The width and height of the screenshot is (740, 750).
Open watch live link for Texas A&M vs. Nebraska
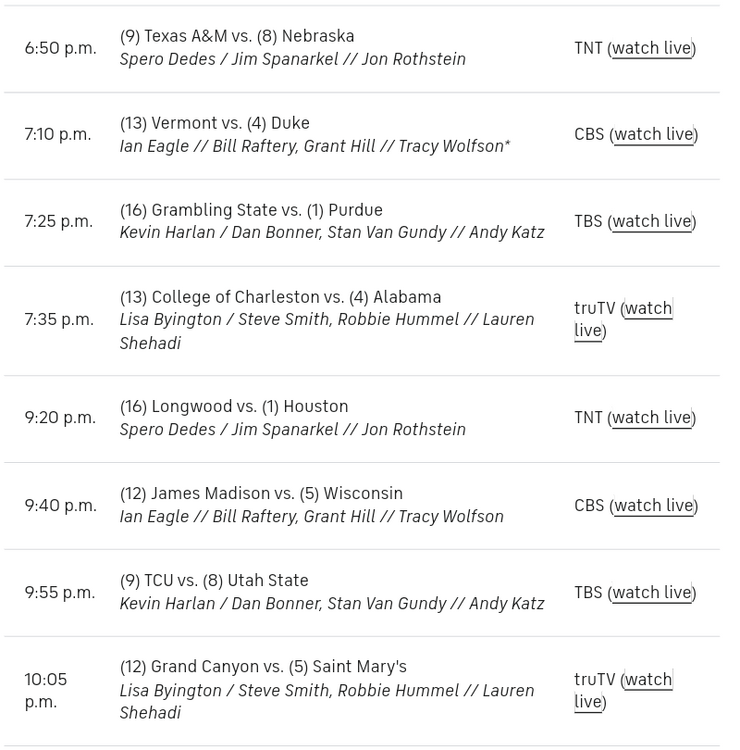(651, 48)
